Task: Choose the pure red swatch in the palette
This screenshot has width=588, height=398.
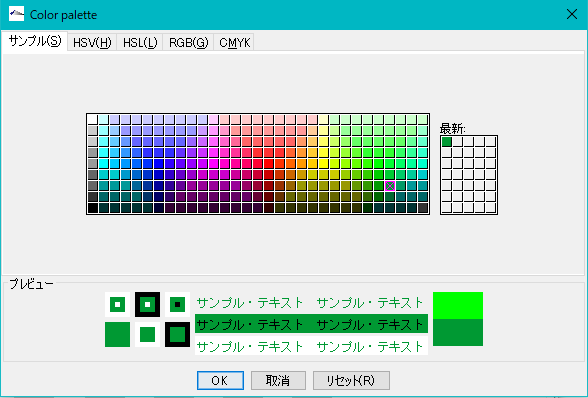Action: 268,164
